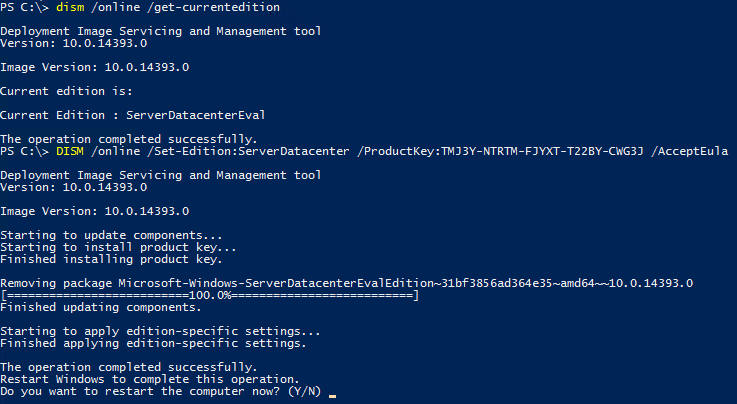Click the ServerDatacenterEval edition value

tap(196, 115)
